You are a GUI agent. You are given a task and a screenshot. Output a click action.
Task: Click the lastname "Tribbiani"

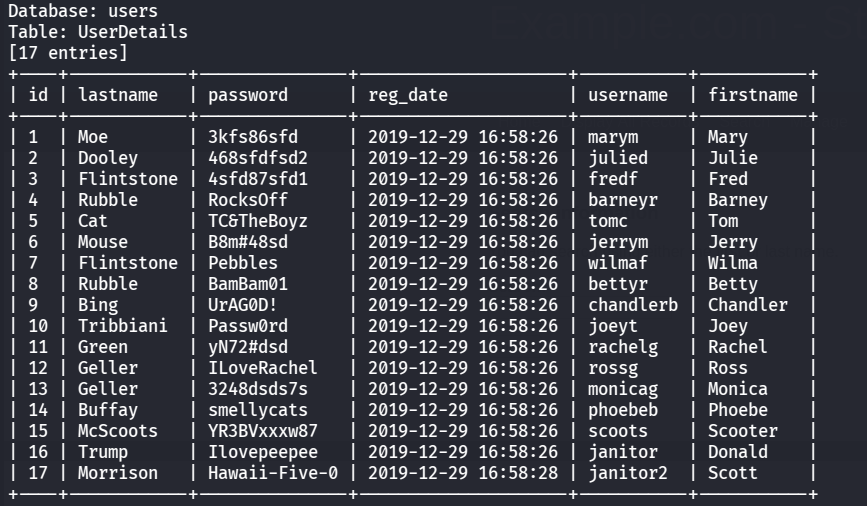tap(123, 326)
